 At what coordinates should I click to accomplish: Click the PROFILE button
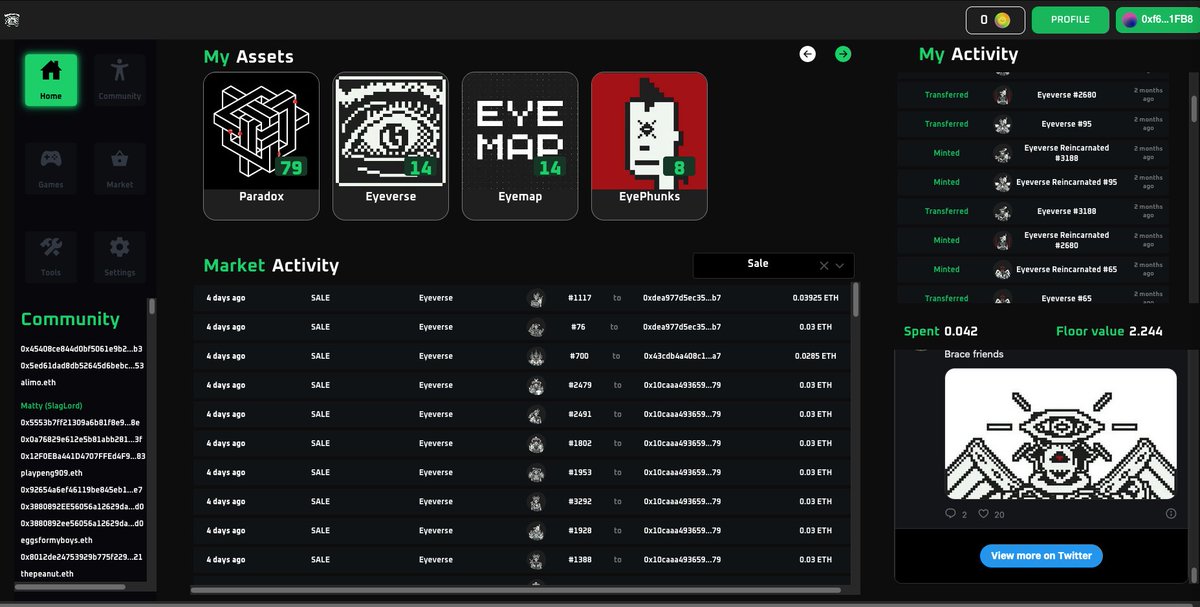coord(1070,20)
